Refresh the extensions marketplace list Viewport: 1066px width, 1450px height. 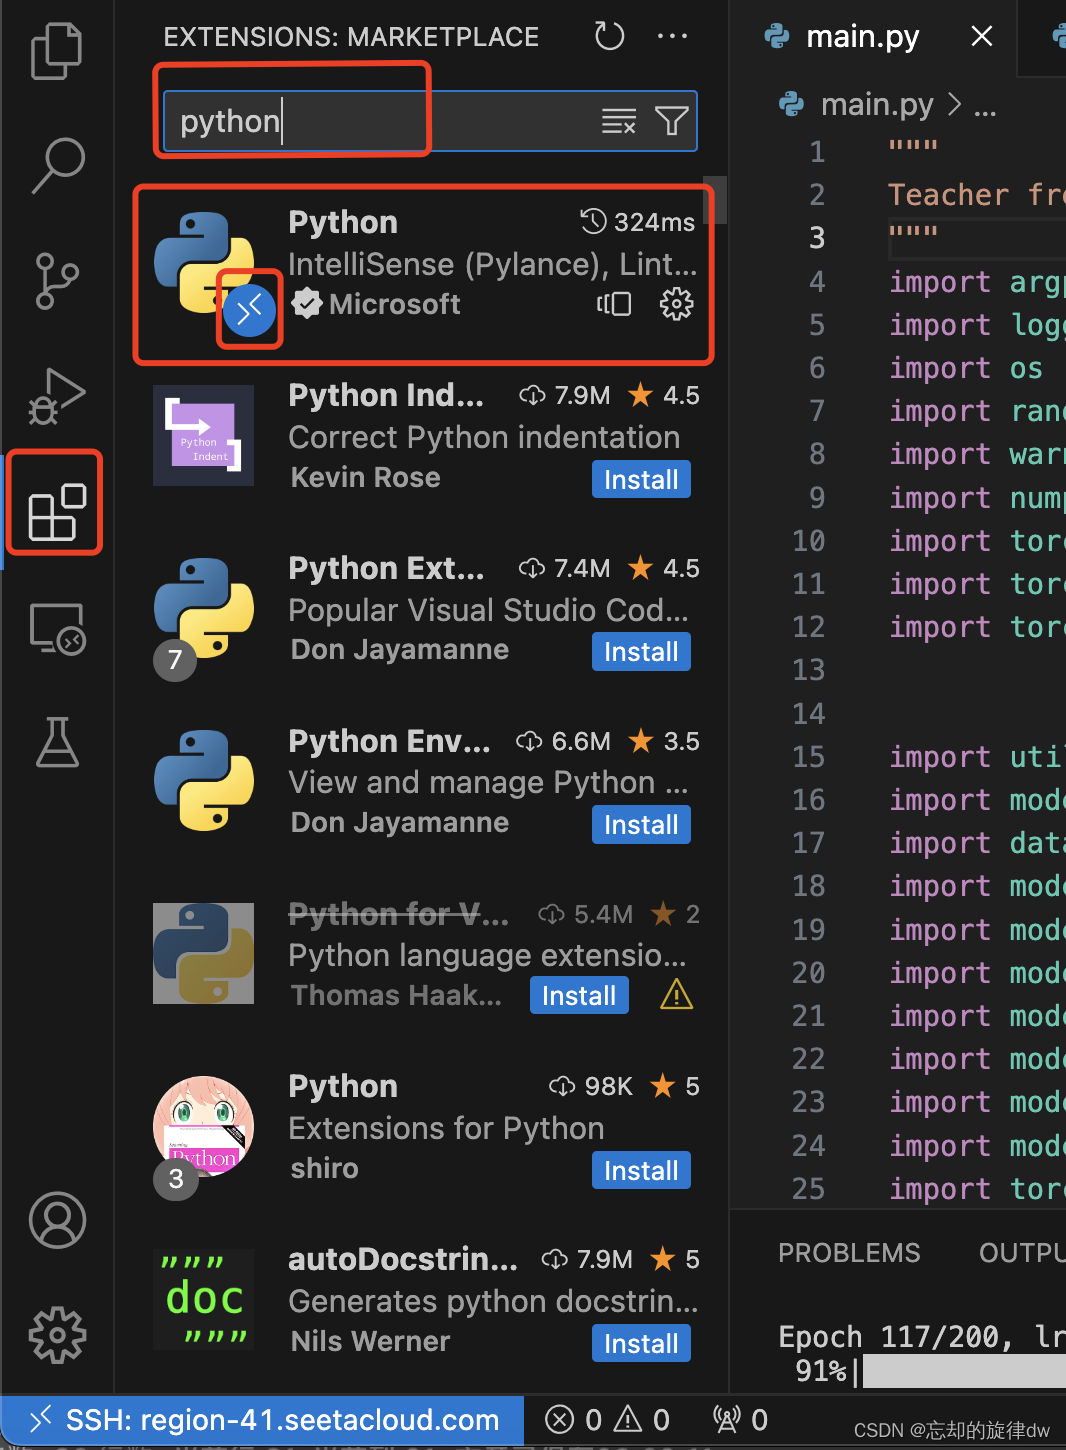tap(609, 37)
